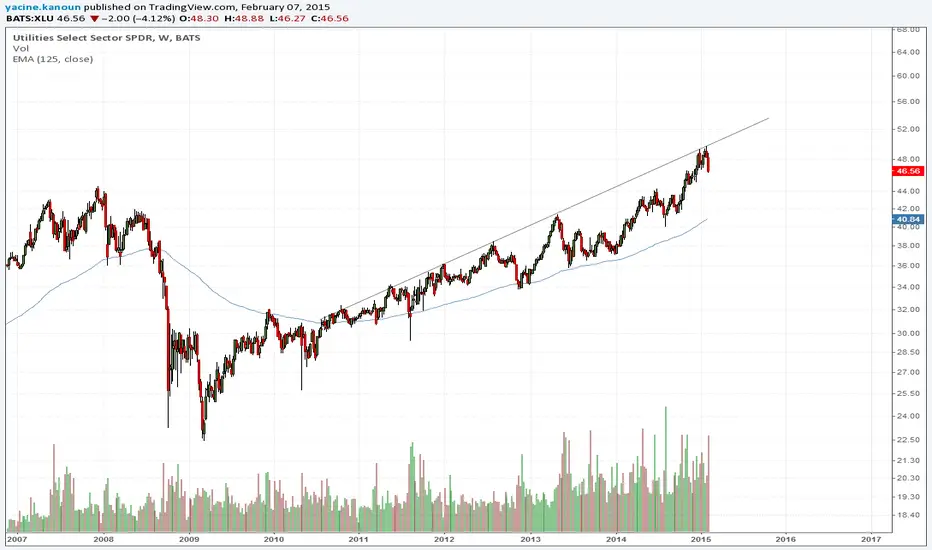
Task: Click the 34.00 price axis label
Action: (908, 287)
